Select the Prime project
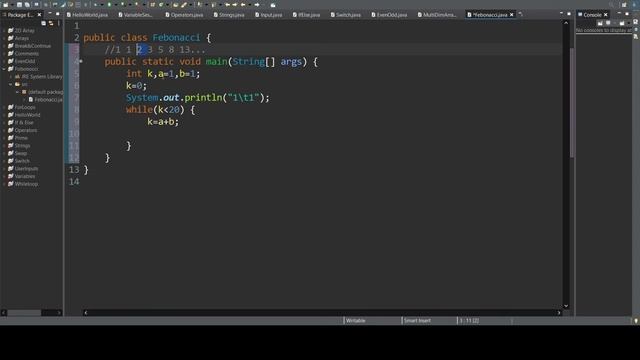The height and width of the screenshot is (360, 640). click(21, 138)
